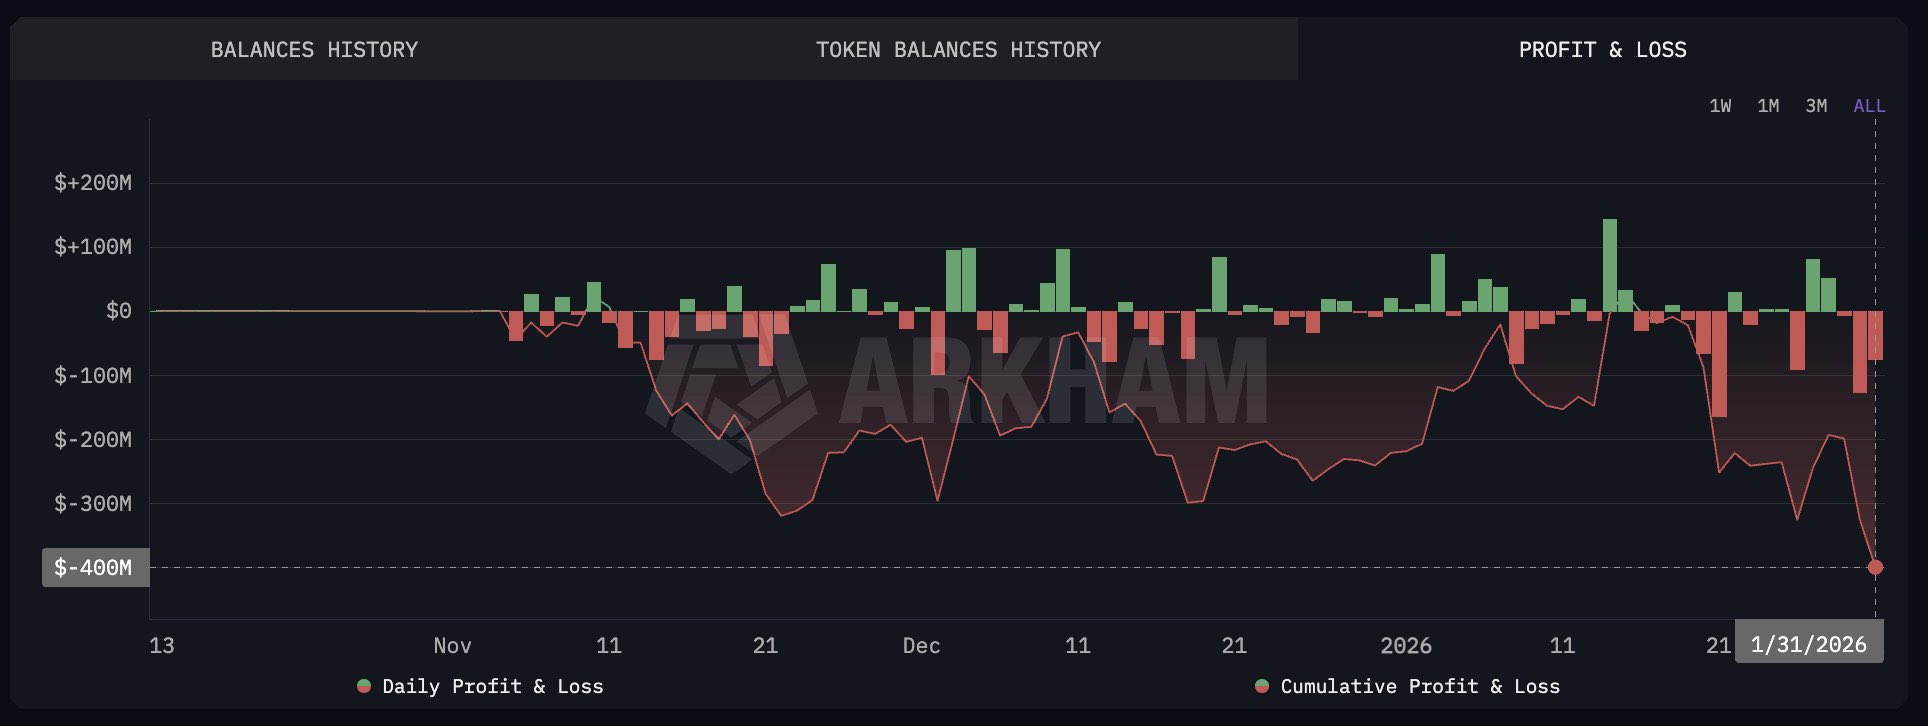
Task: Click the $+100M y-axis label
Action: coord(93,247)
